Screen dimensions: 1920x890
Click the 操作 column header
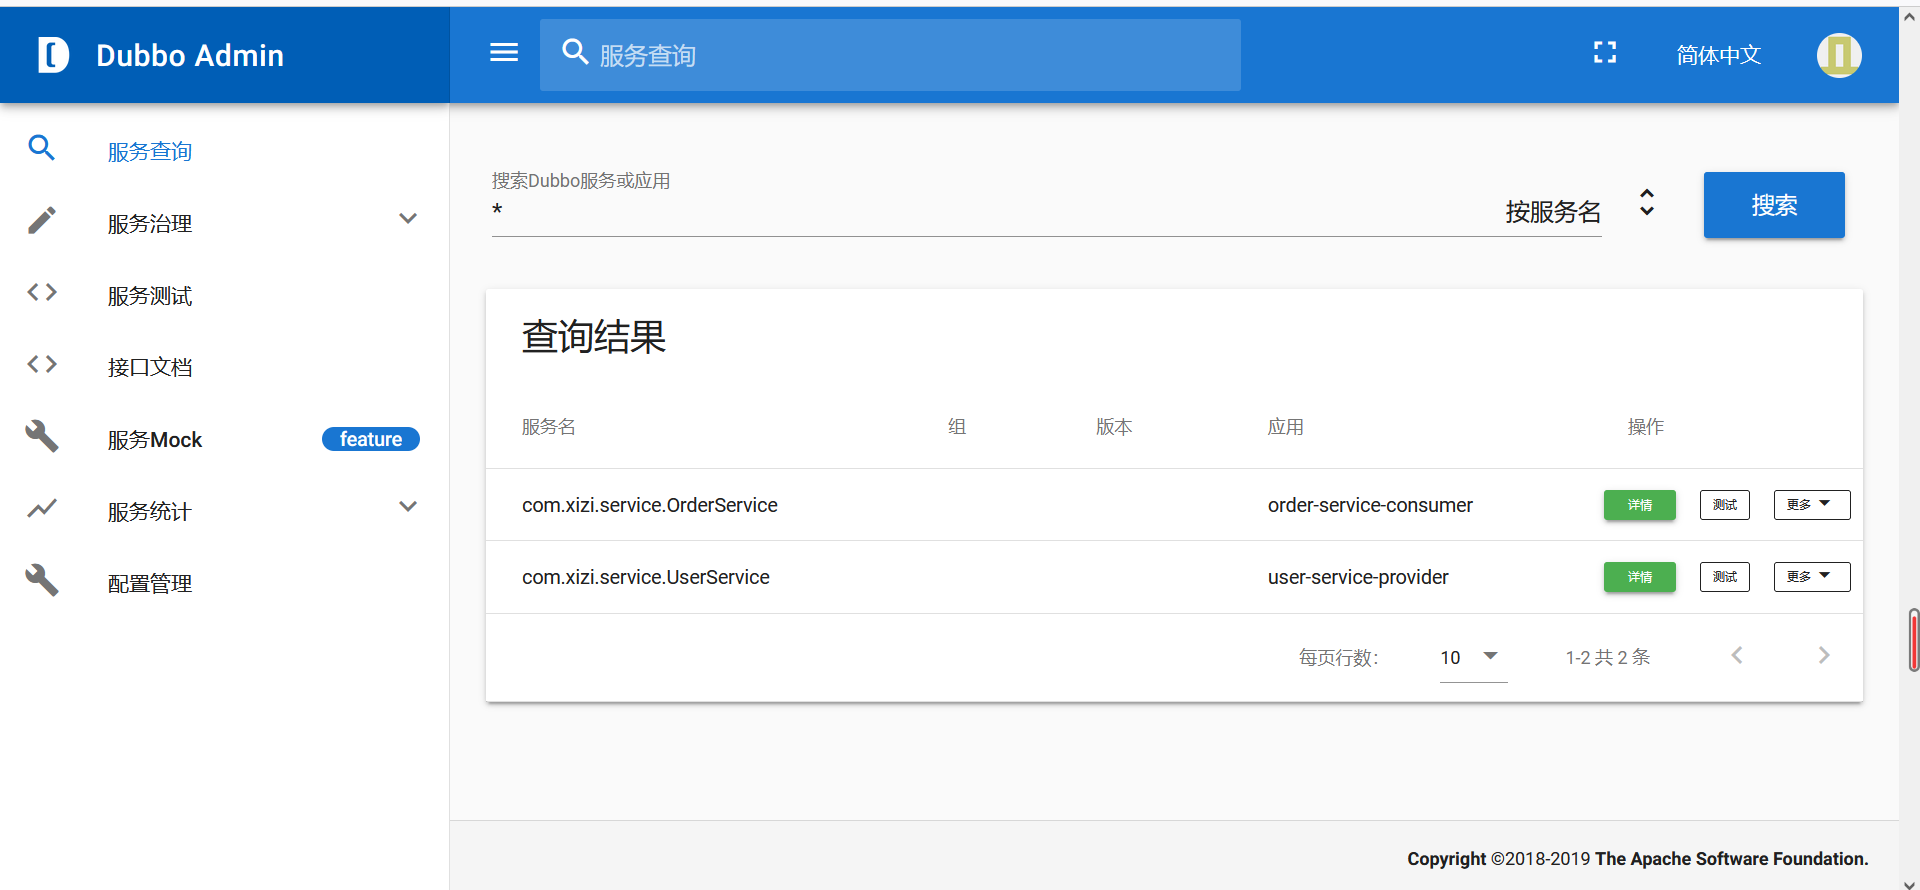[1646, 427]
